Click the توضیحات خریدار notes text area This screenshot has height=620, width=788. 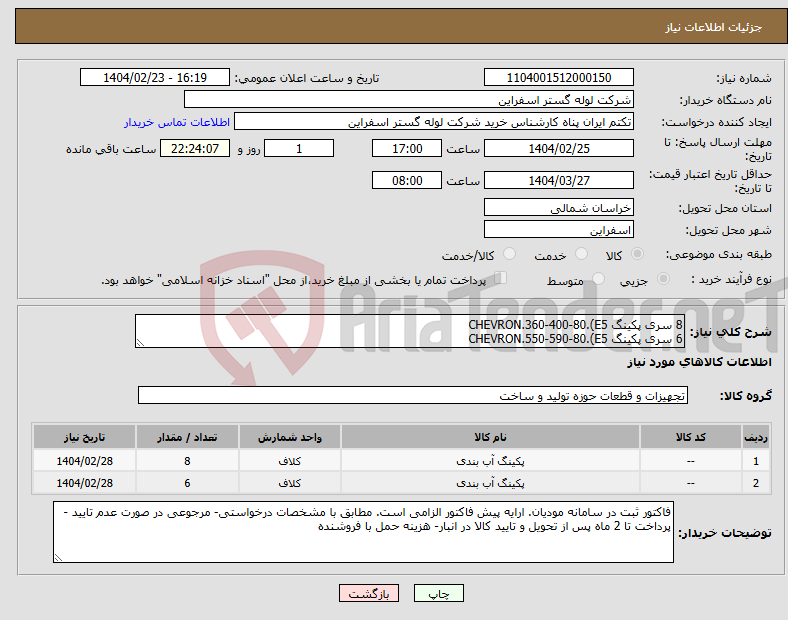click(x=363, y=532)
